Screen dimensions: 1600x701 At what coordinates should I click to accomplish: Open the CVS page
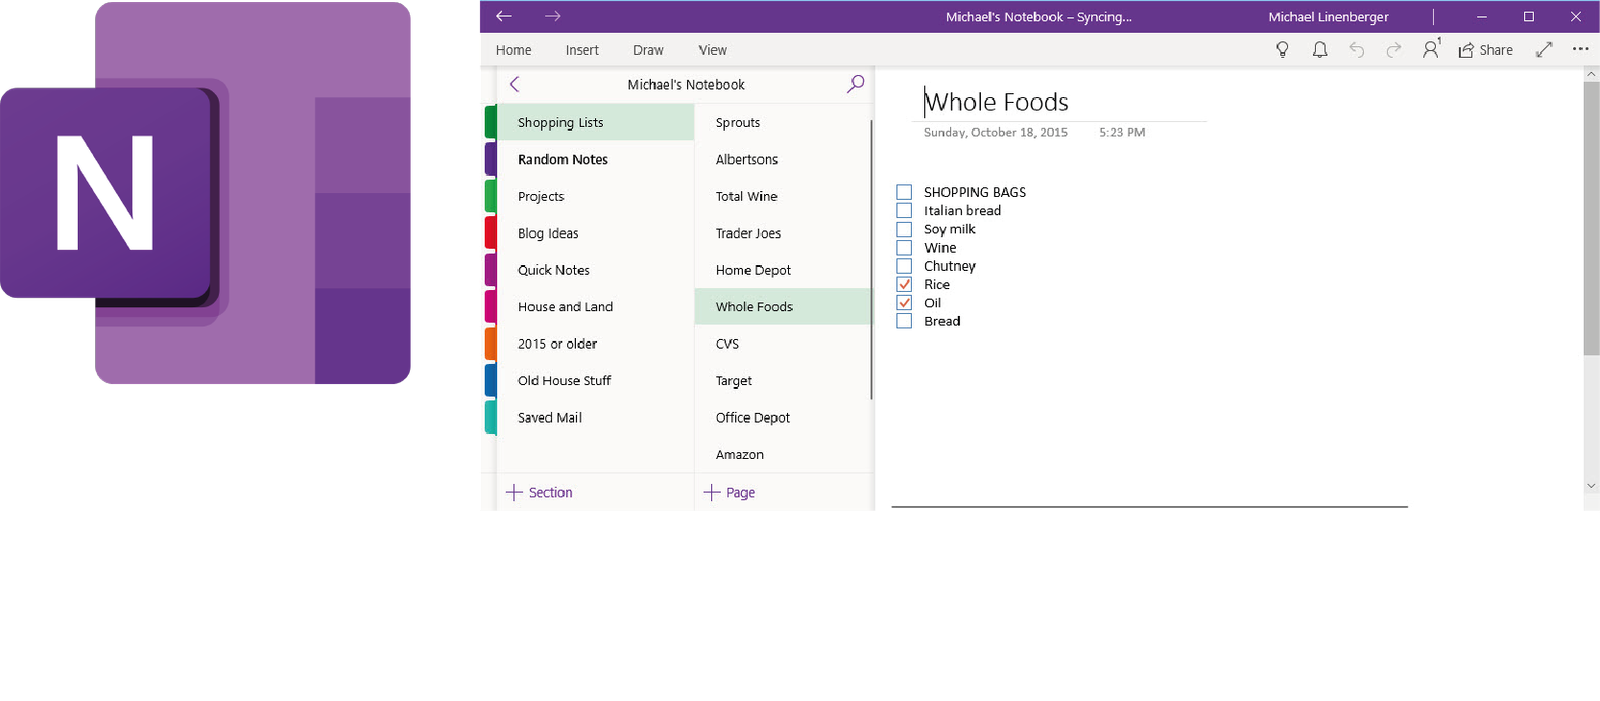[782, 344]
